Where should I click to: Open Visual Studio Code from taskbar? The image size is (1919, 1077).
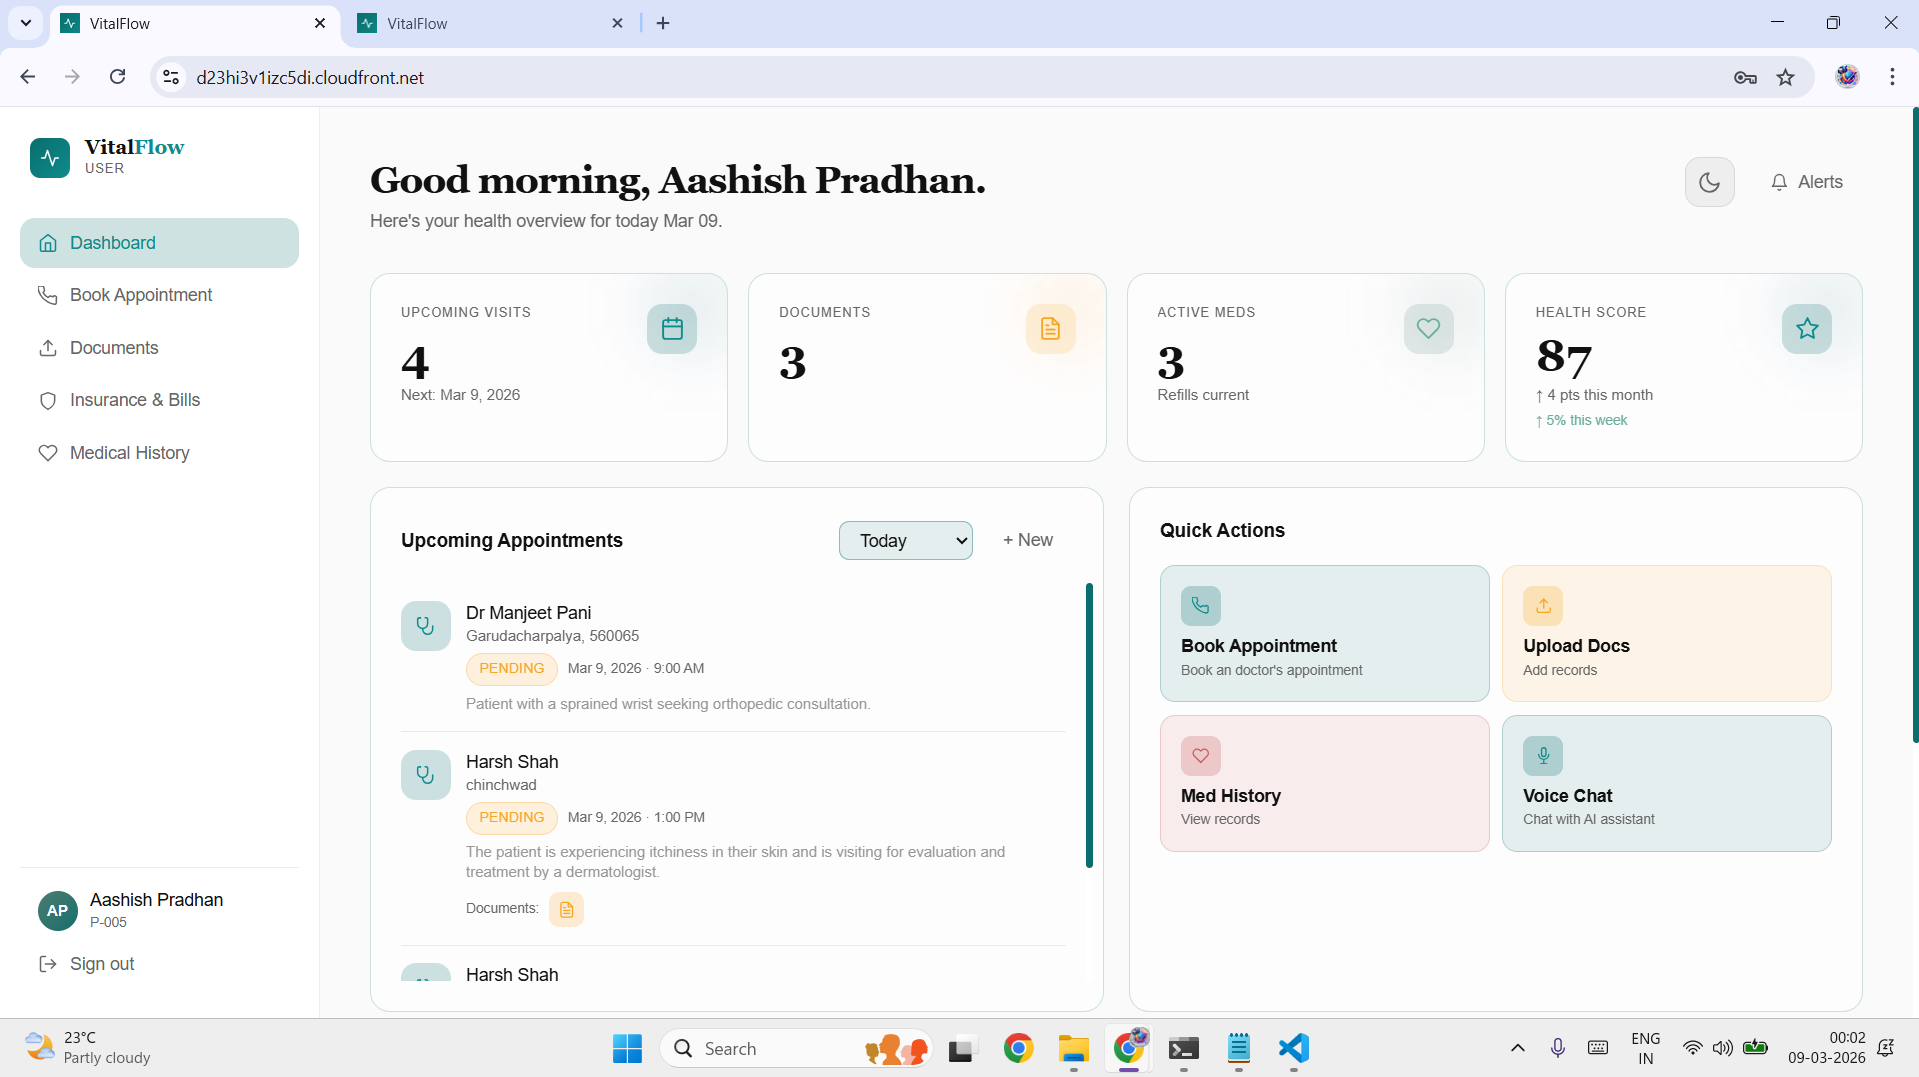1293,1048
